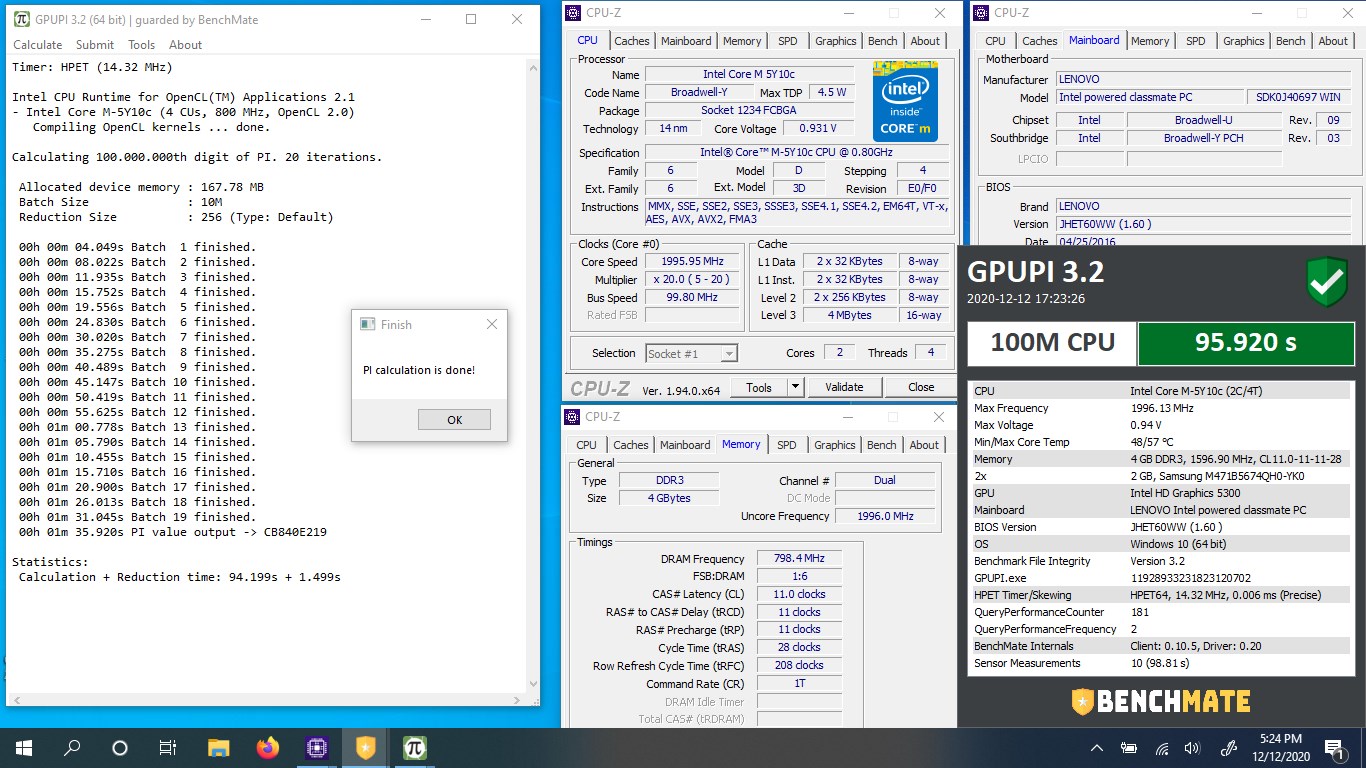Viewport: 1366px width, 768px height.
Task: Show hidden system tray icons
Action: pos(1097,747)
